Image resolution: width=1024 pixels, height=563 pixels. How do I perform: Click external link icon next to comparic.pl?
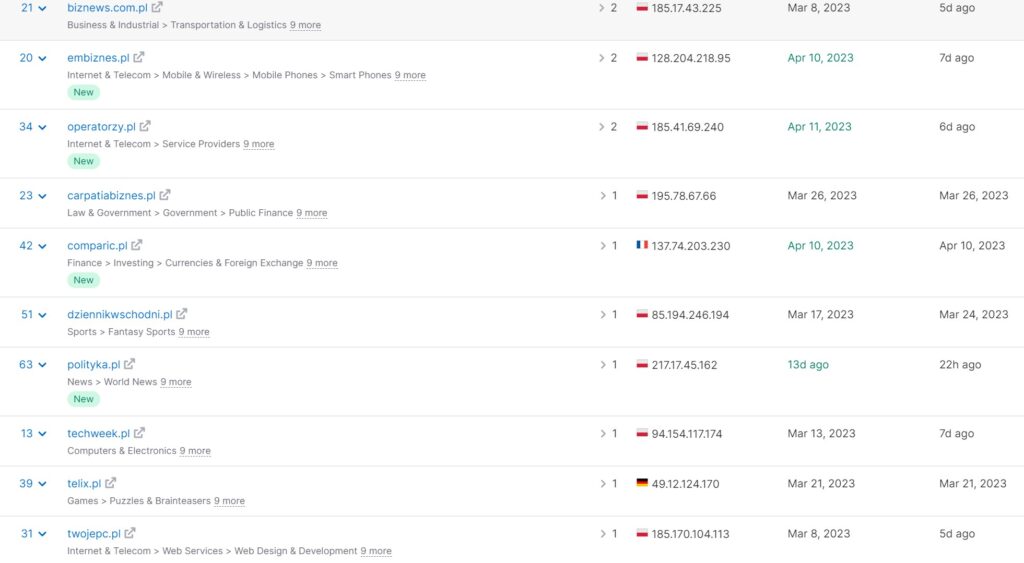(136, 245)
